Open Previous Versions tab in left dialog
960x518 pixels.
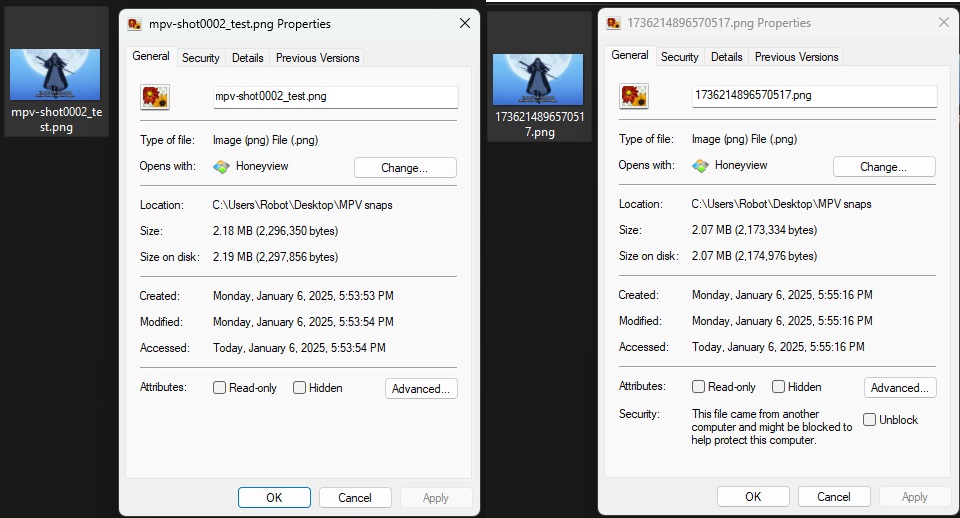coord(317,58)
